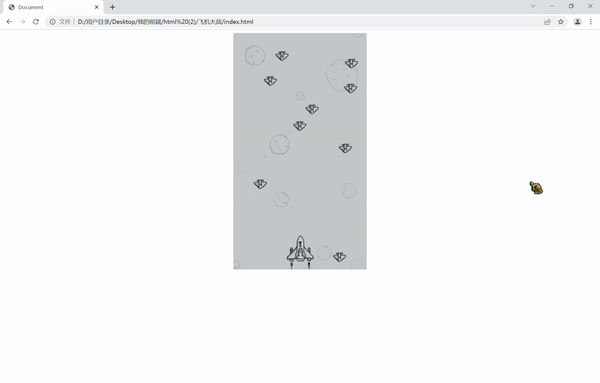Click the enemy plane beside the player ship
The image size is (600, 383).
tap(339, 257)
